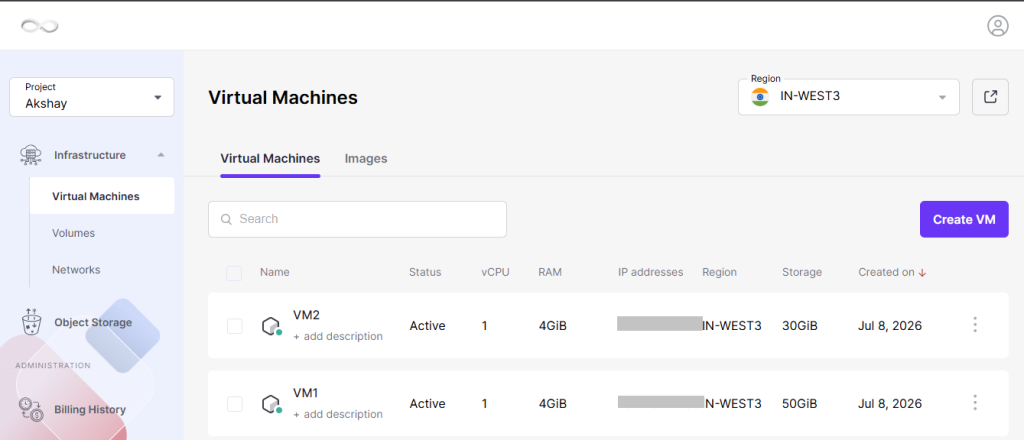
Task: Click the IN-WEST3 region cell in the VM2 row
Action: tap(732, 326)
